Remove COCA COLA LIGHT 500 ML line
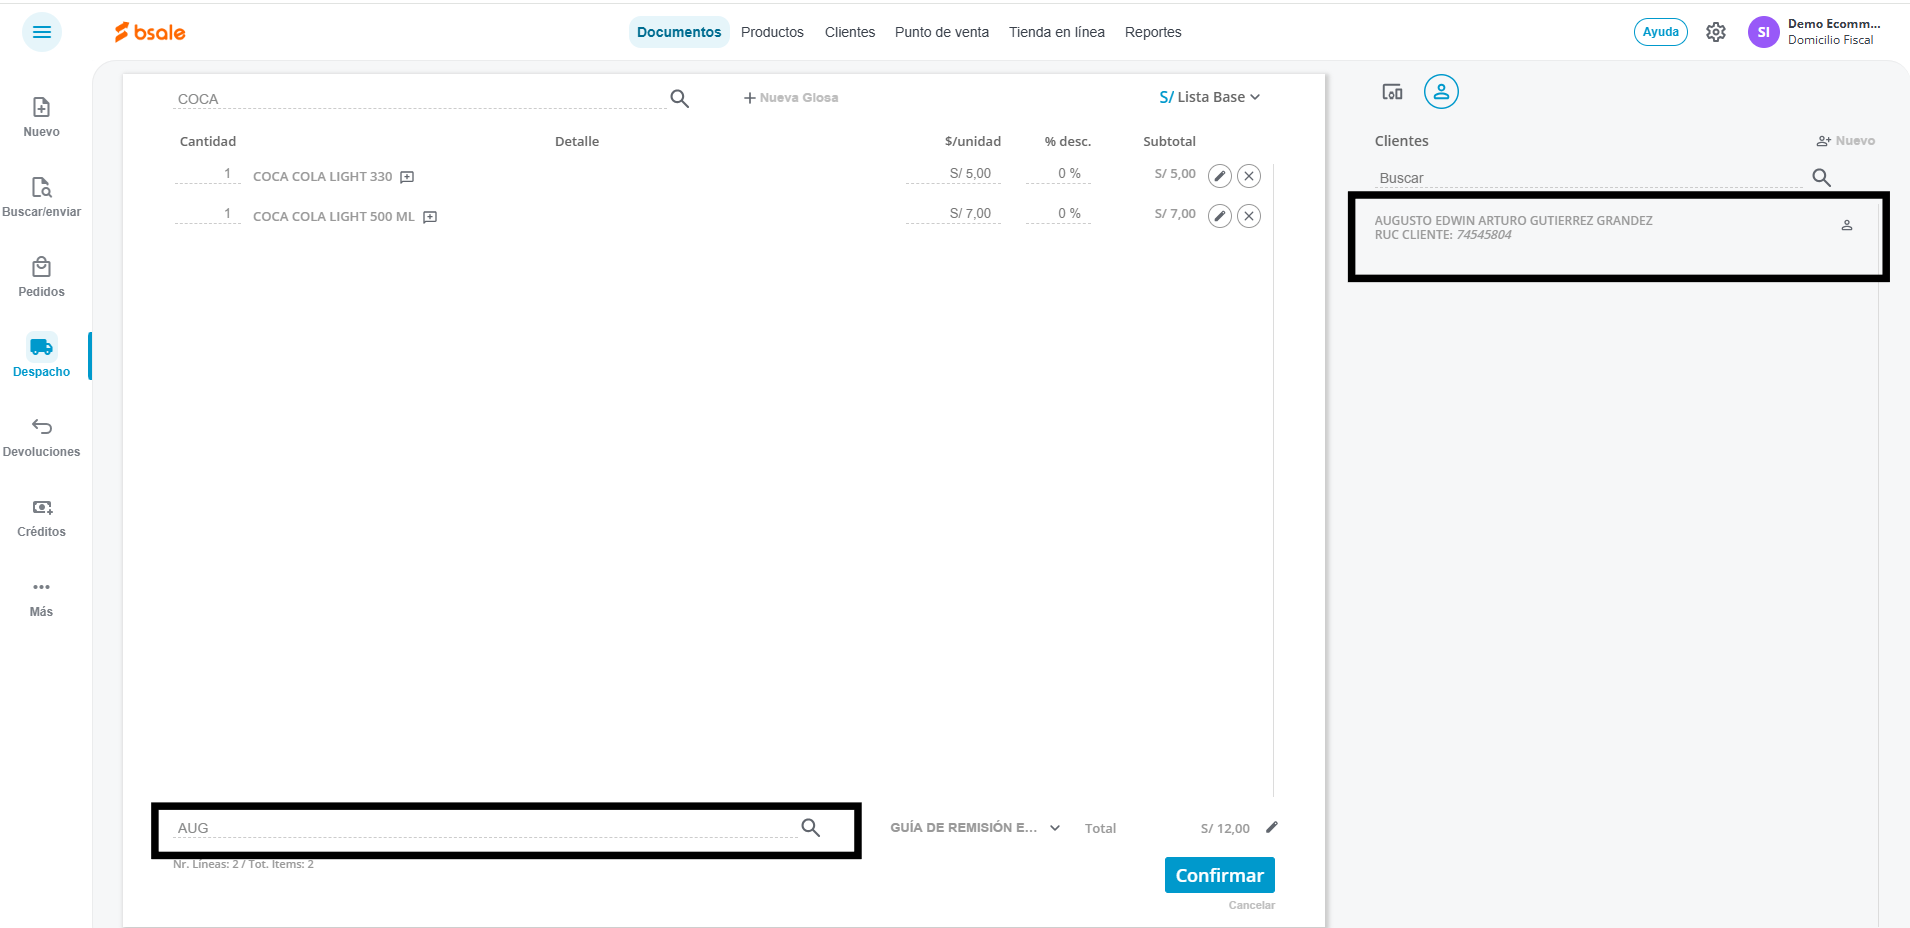 [x=1249, y=216]
